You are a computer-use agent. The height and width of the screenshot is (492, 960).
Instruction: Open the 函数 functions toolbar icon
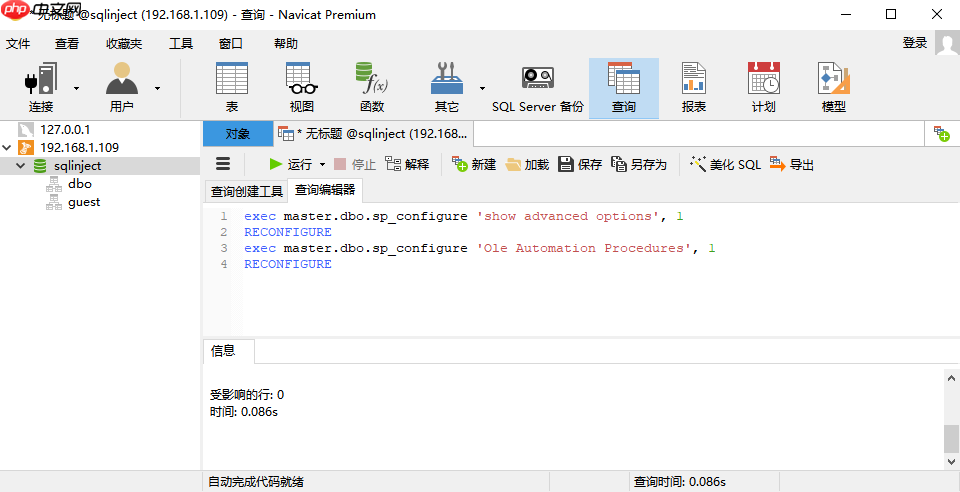[372, 88]
